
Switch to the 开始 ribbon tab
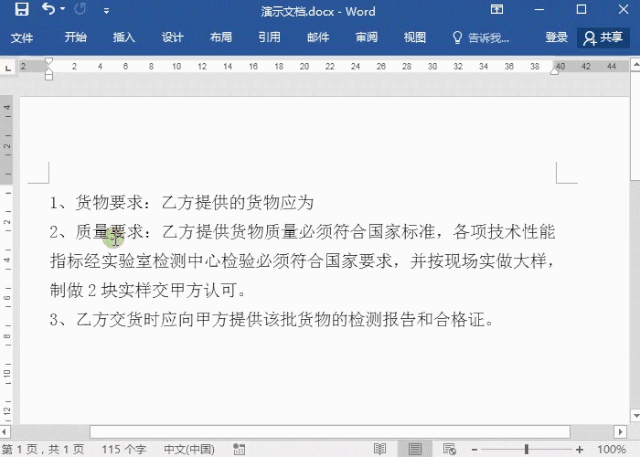coord(76,38)
